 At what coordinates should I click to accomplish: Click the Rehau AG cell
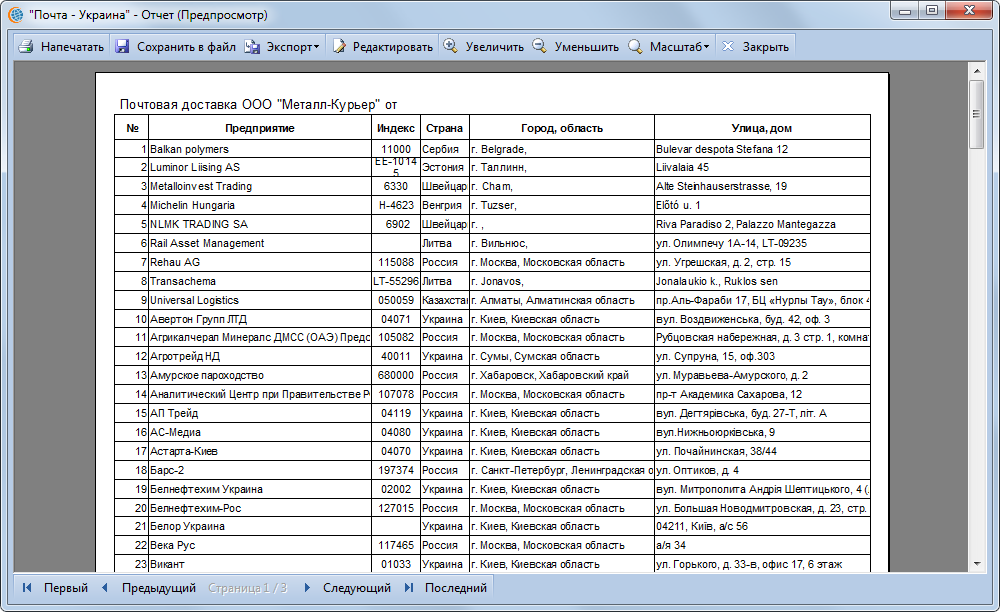coord(260,263)
